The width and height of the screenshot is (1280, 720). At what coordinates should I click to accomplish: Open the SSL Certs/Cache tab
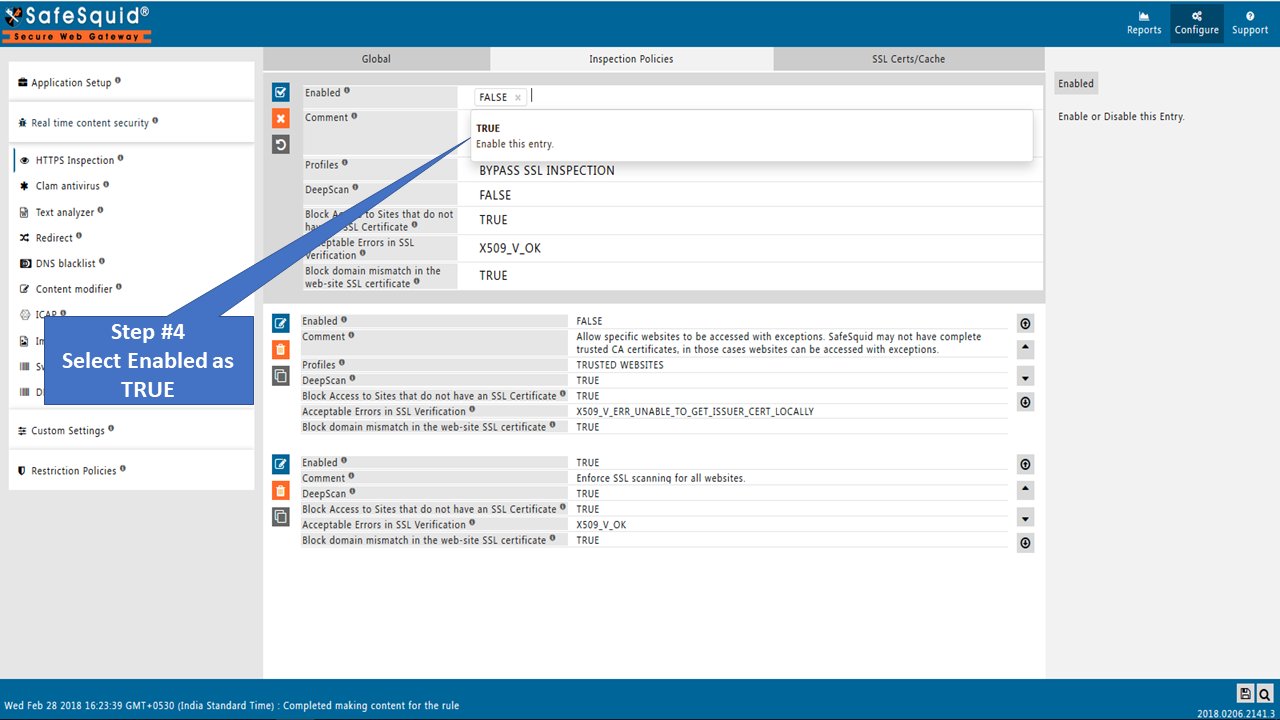(908, 59)
